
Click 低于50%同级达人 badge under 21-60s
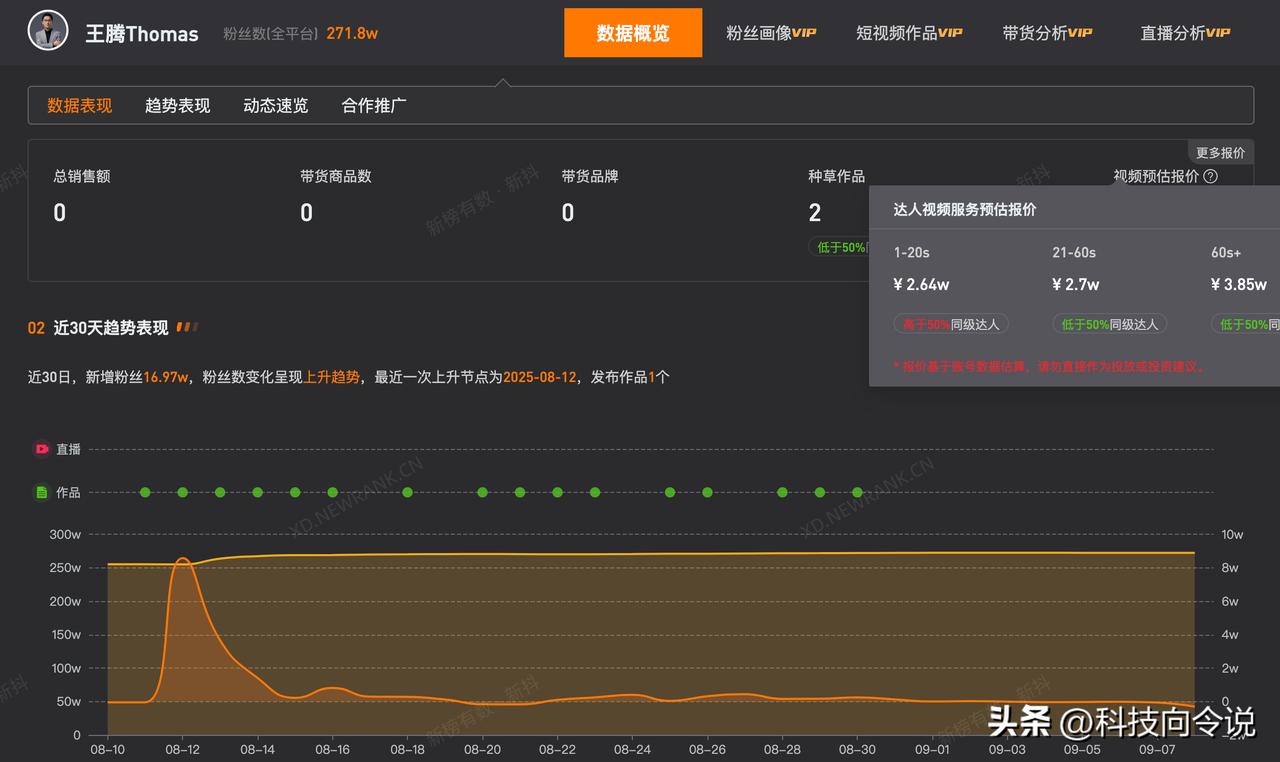[1109, 324]
